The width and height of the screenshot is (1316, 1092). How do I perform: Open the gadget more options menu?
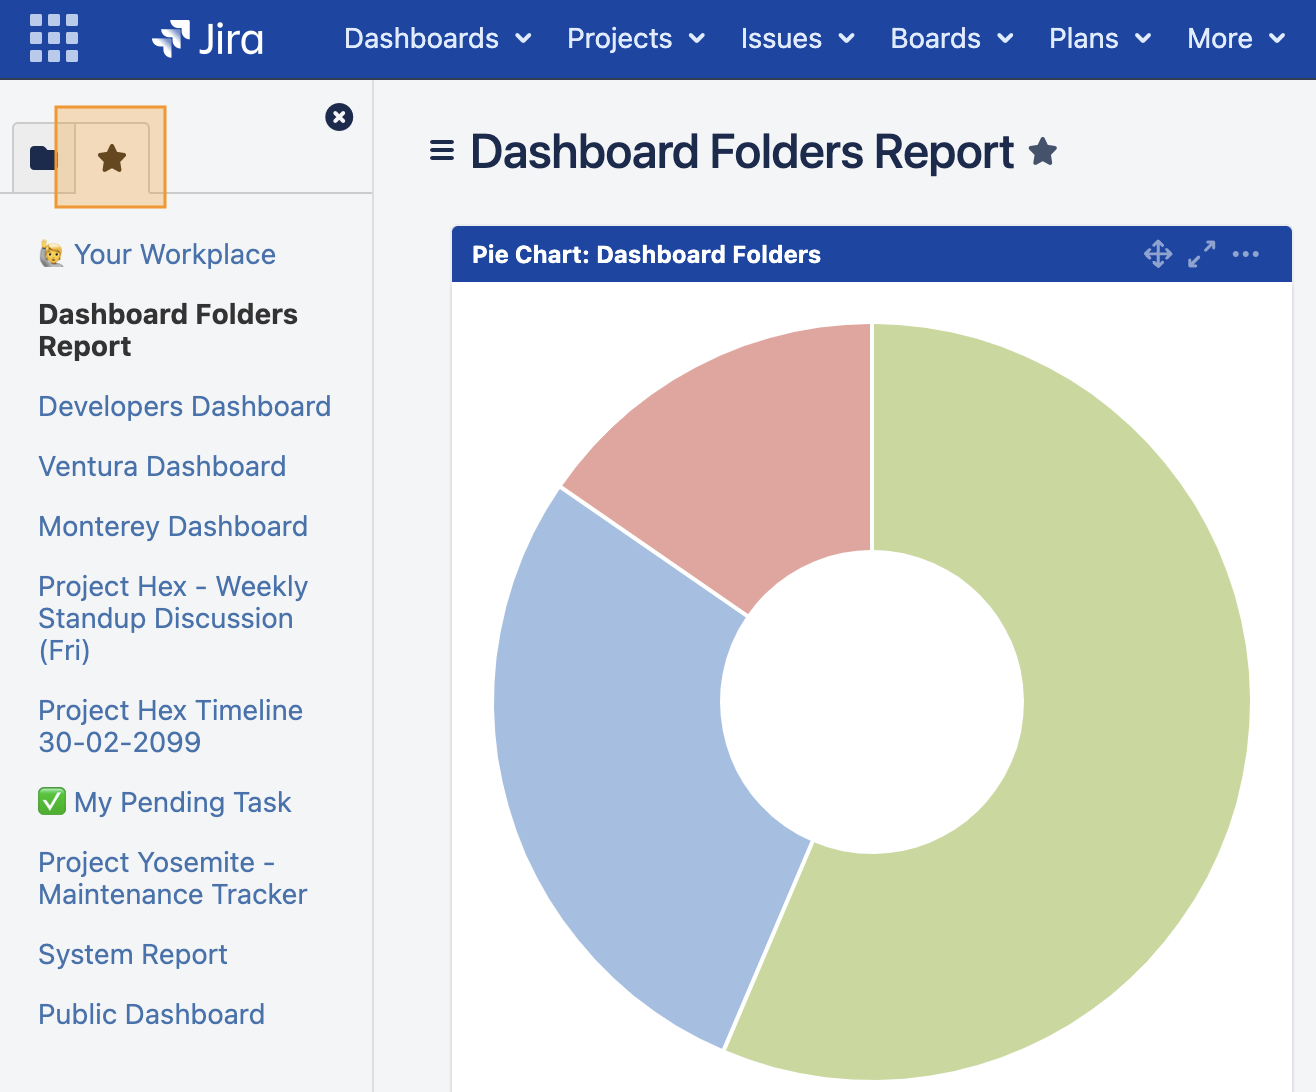point(1246,254)
